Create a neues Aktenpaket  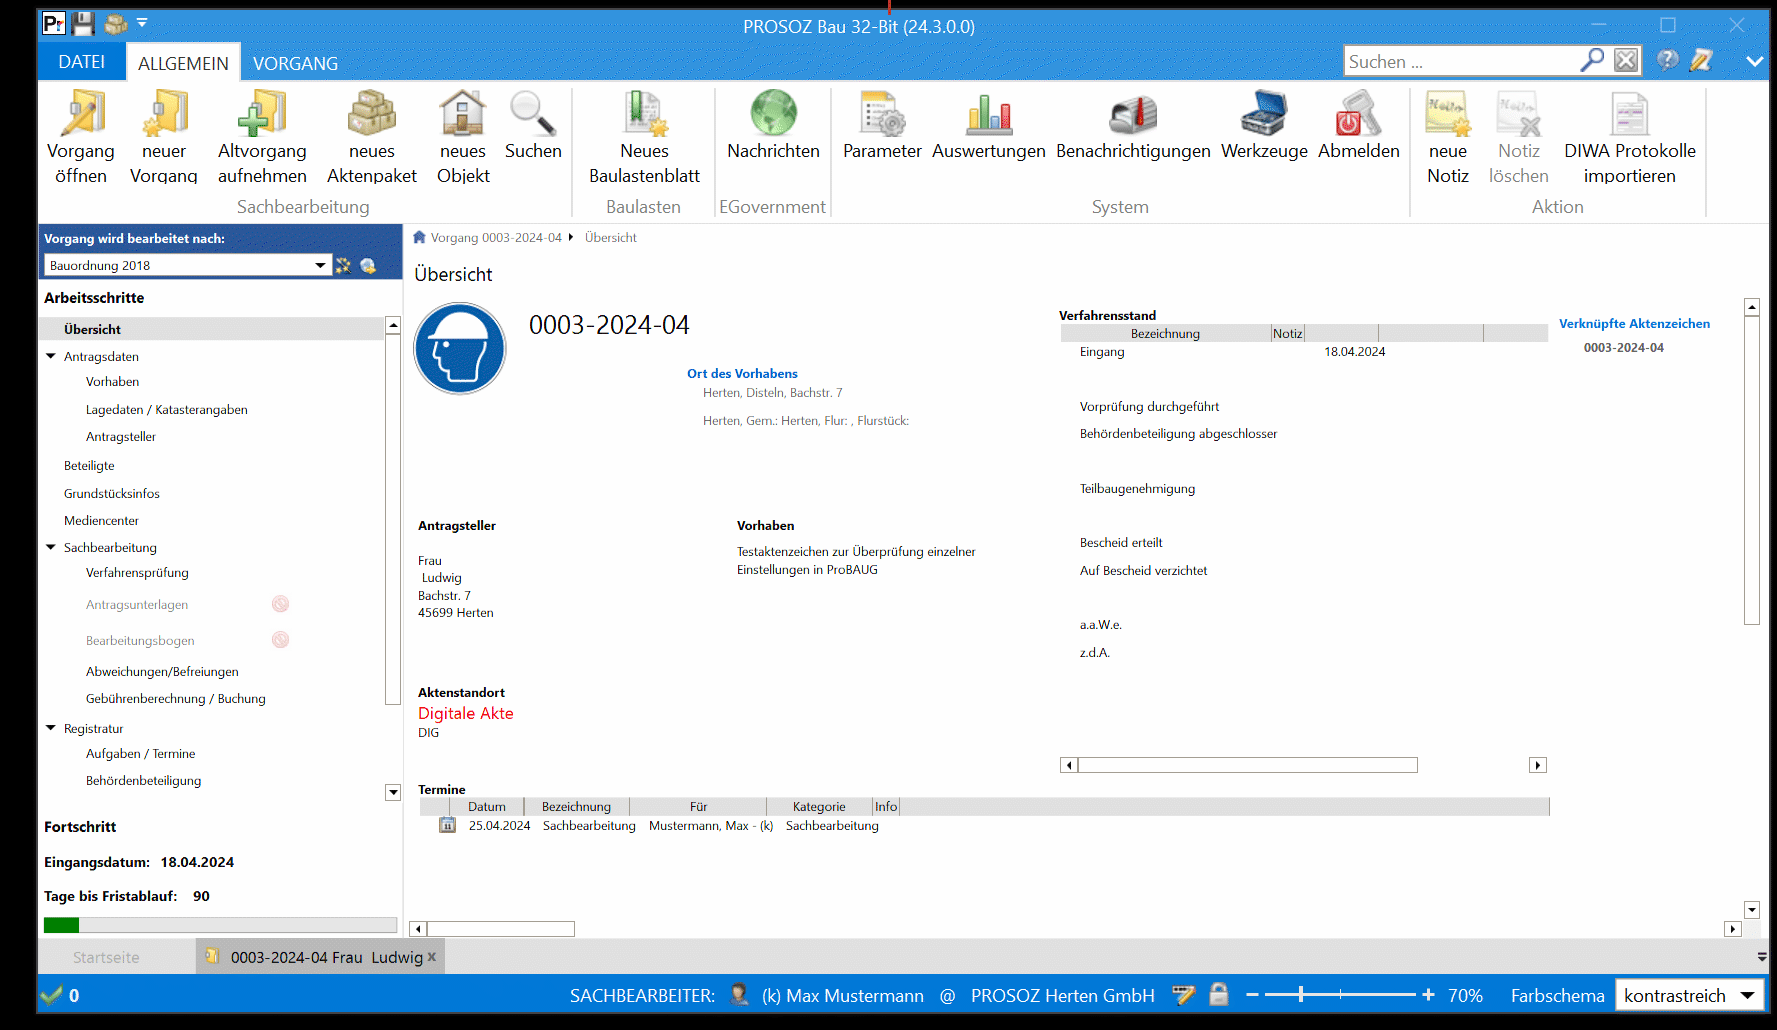tap(372, 137)
